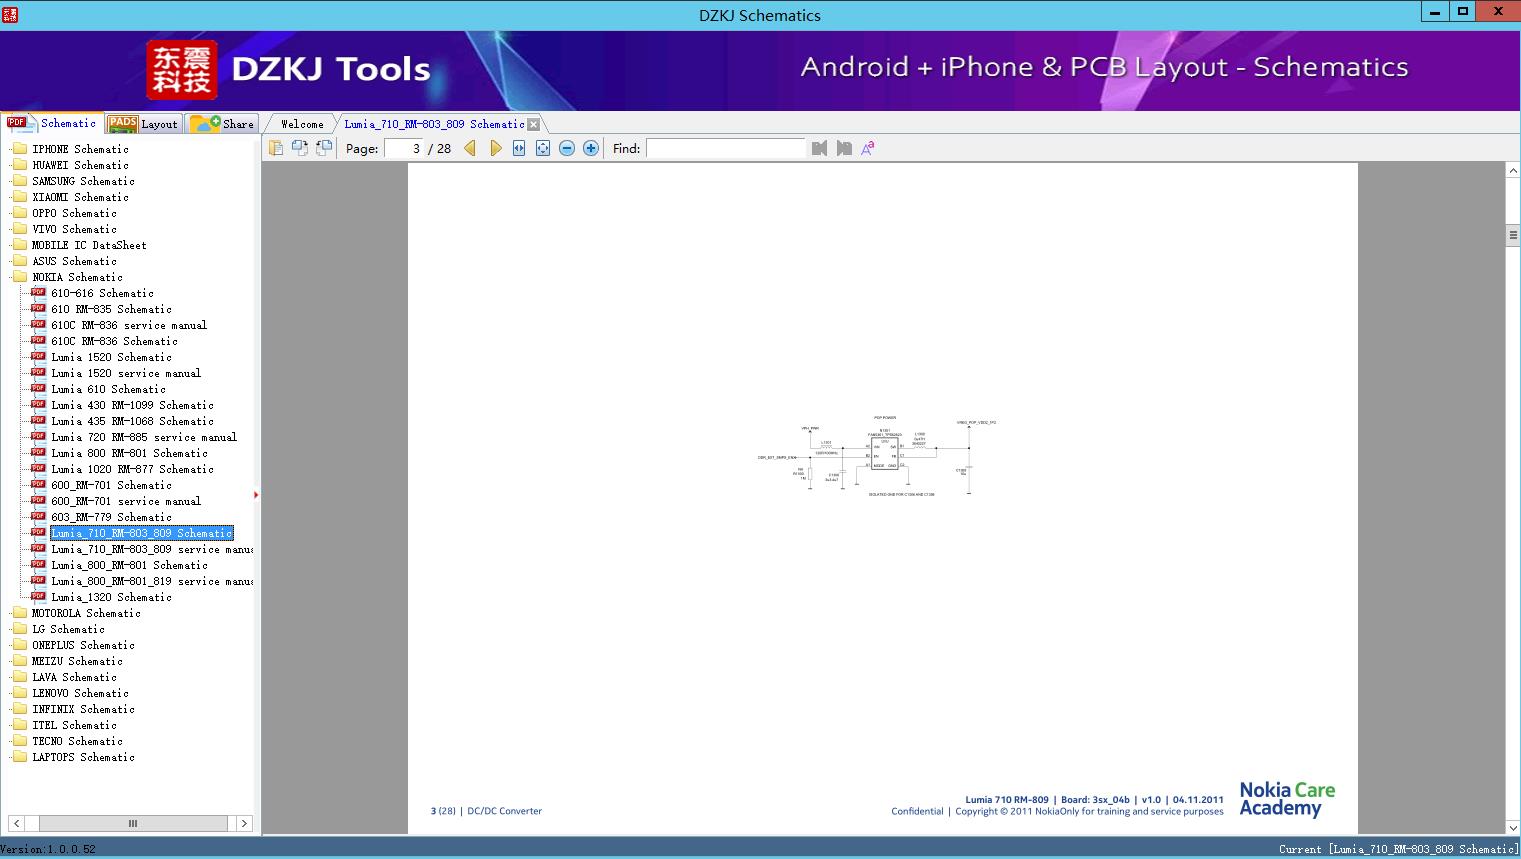Click the fit page icon
Screen dimensions: 1521x859
coord(543,148)
